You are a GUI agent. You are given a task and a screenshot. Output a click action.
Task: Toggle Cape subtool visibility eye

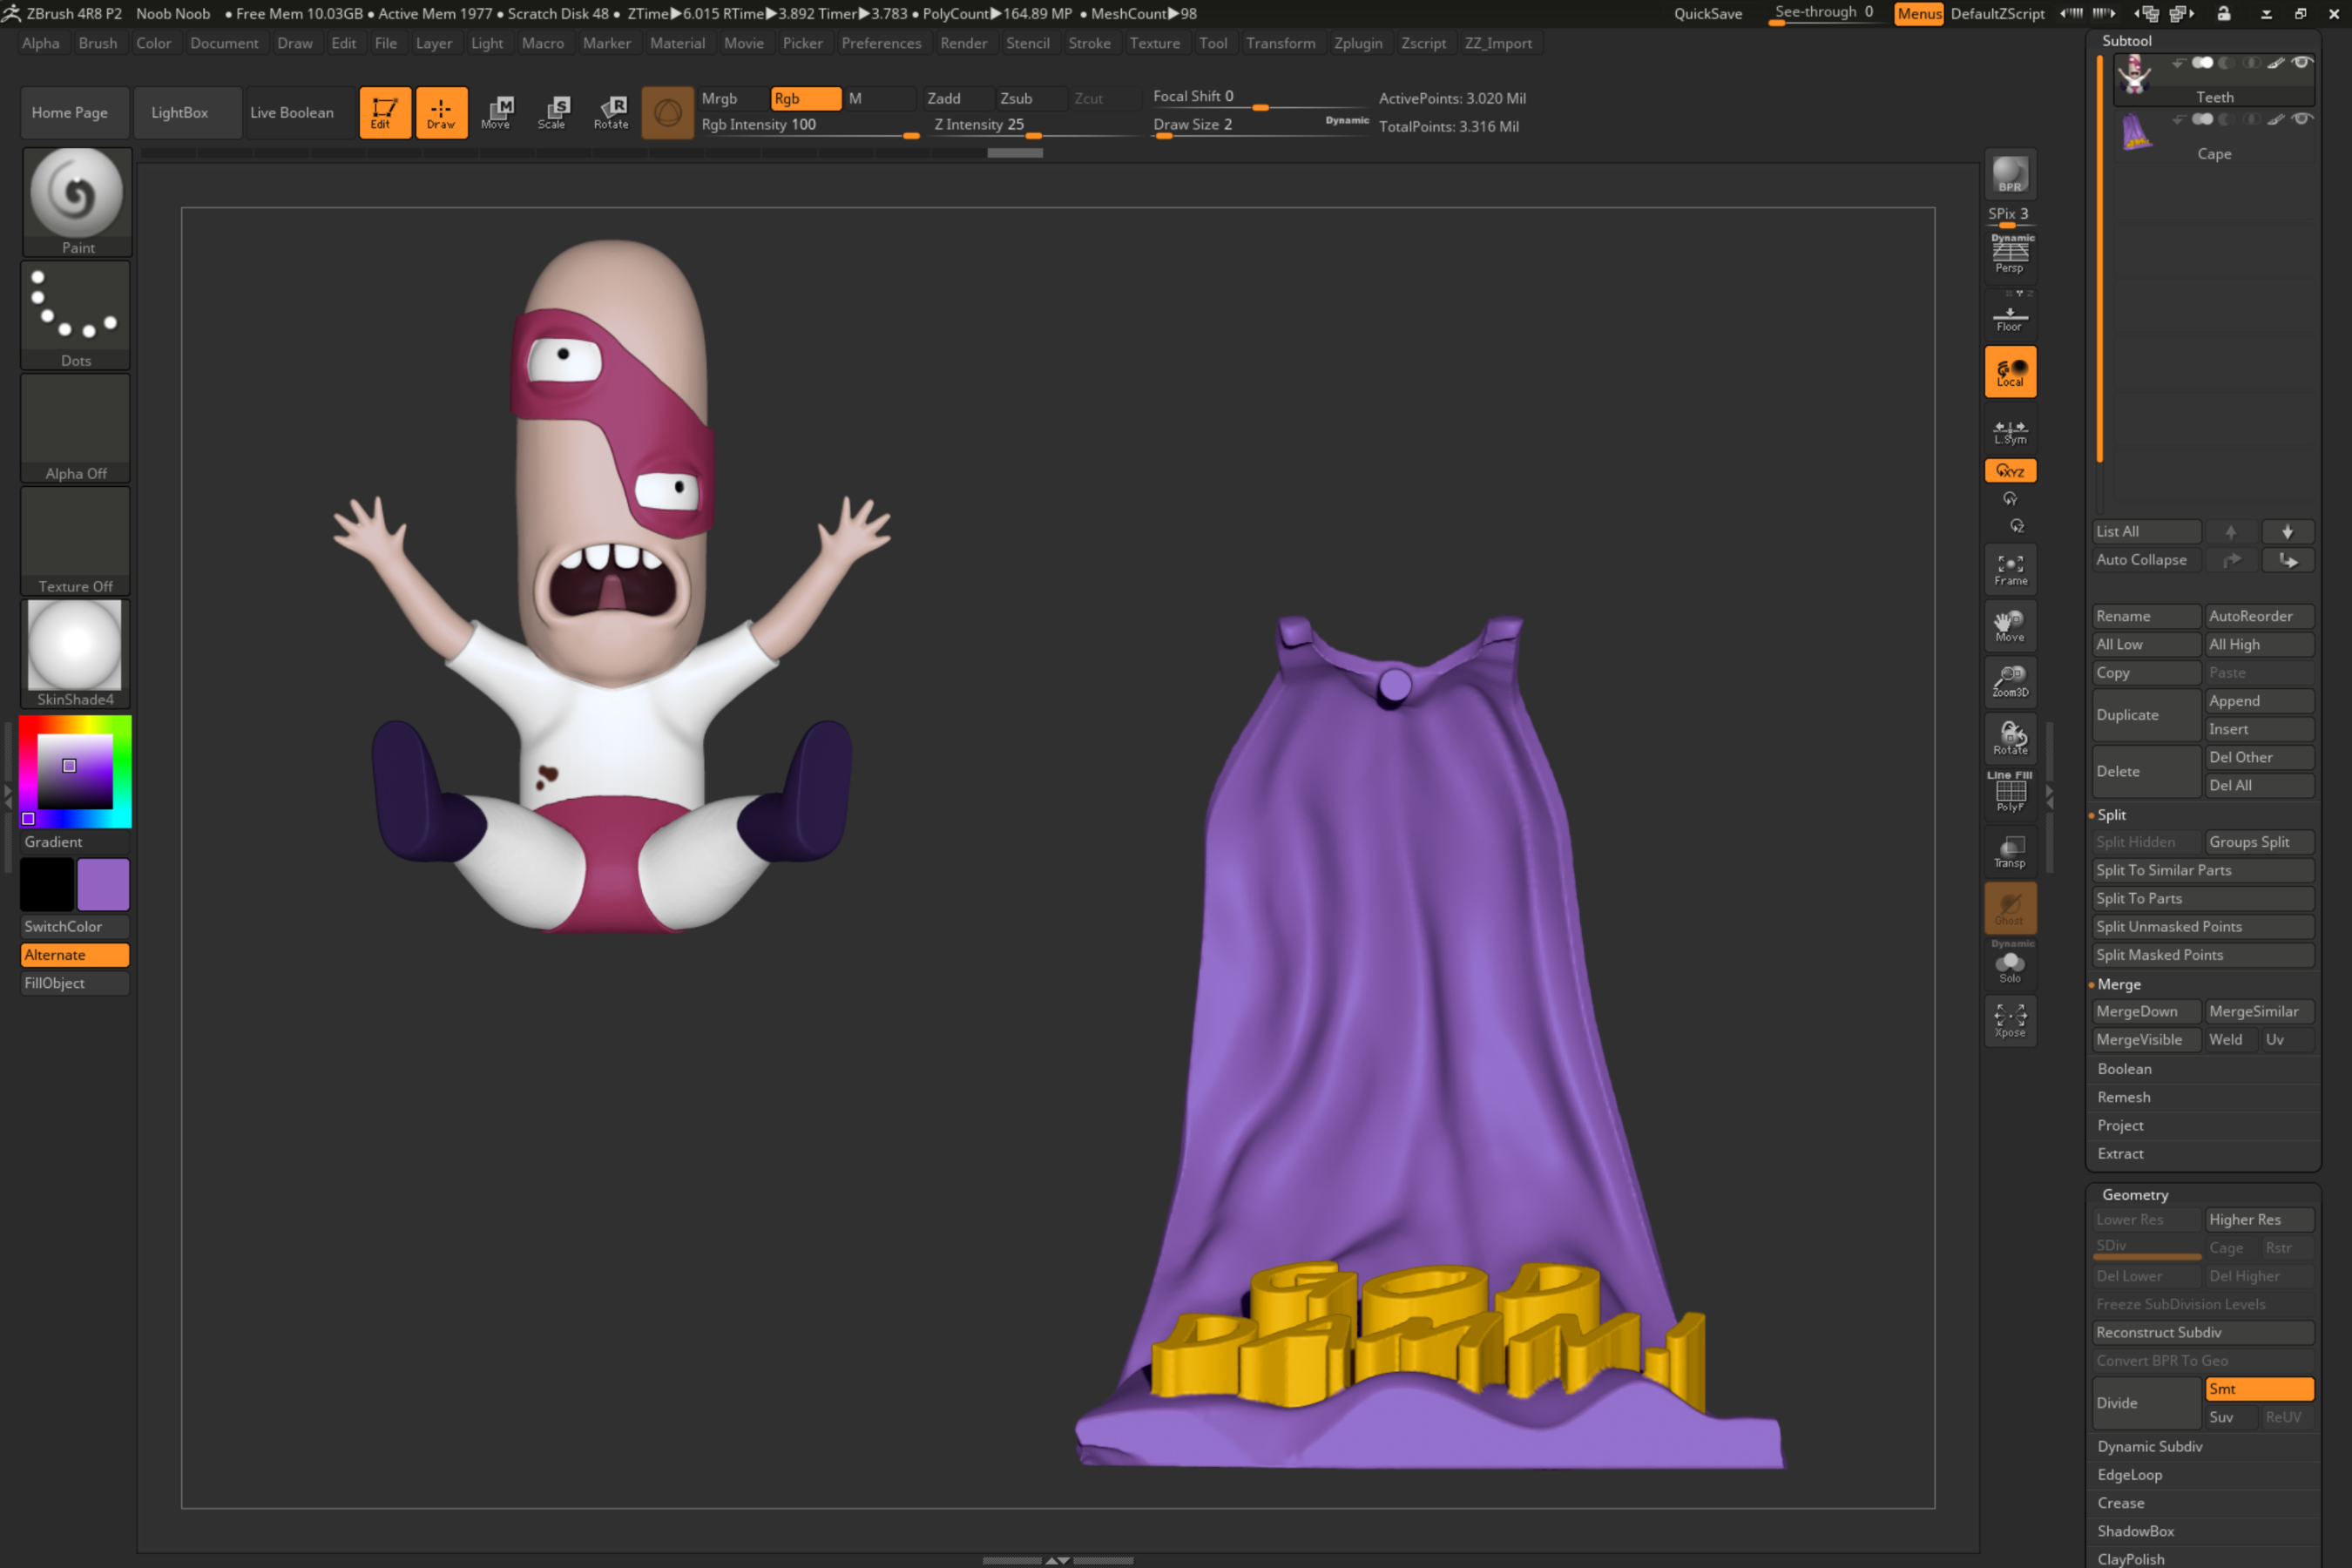click(x=2301, y=119)
